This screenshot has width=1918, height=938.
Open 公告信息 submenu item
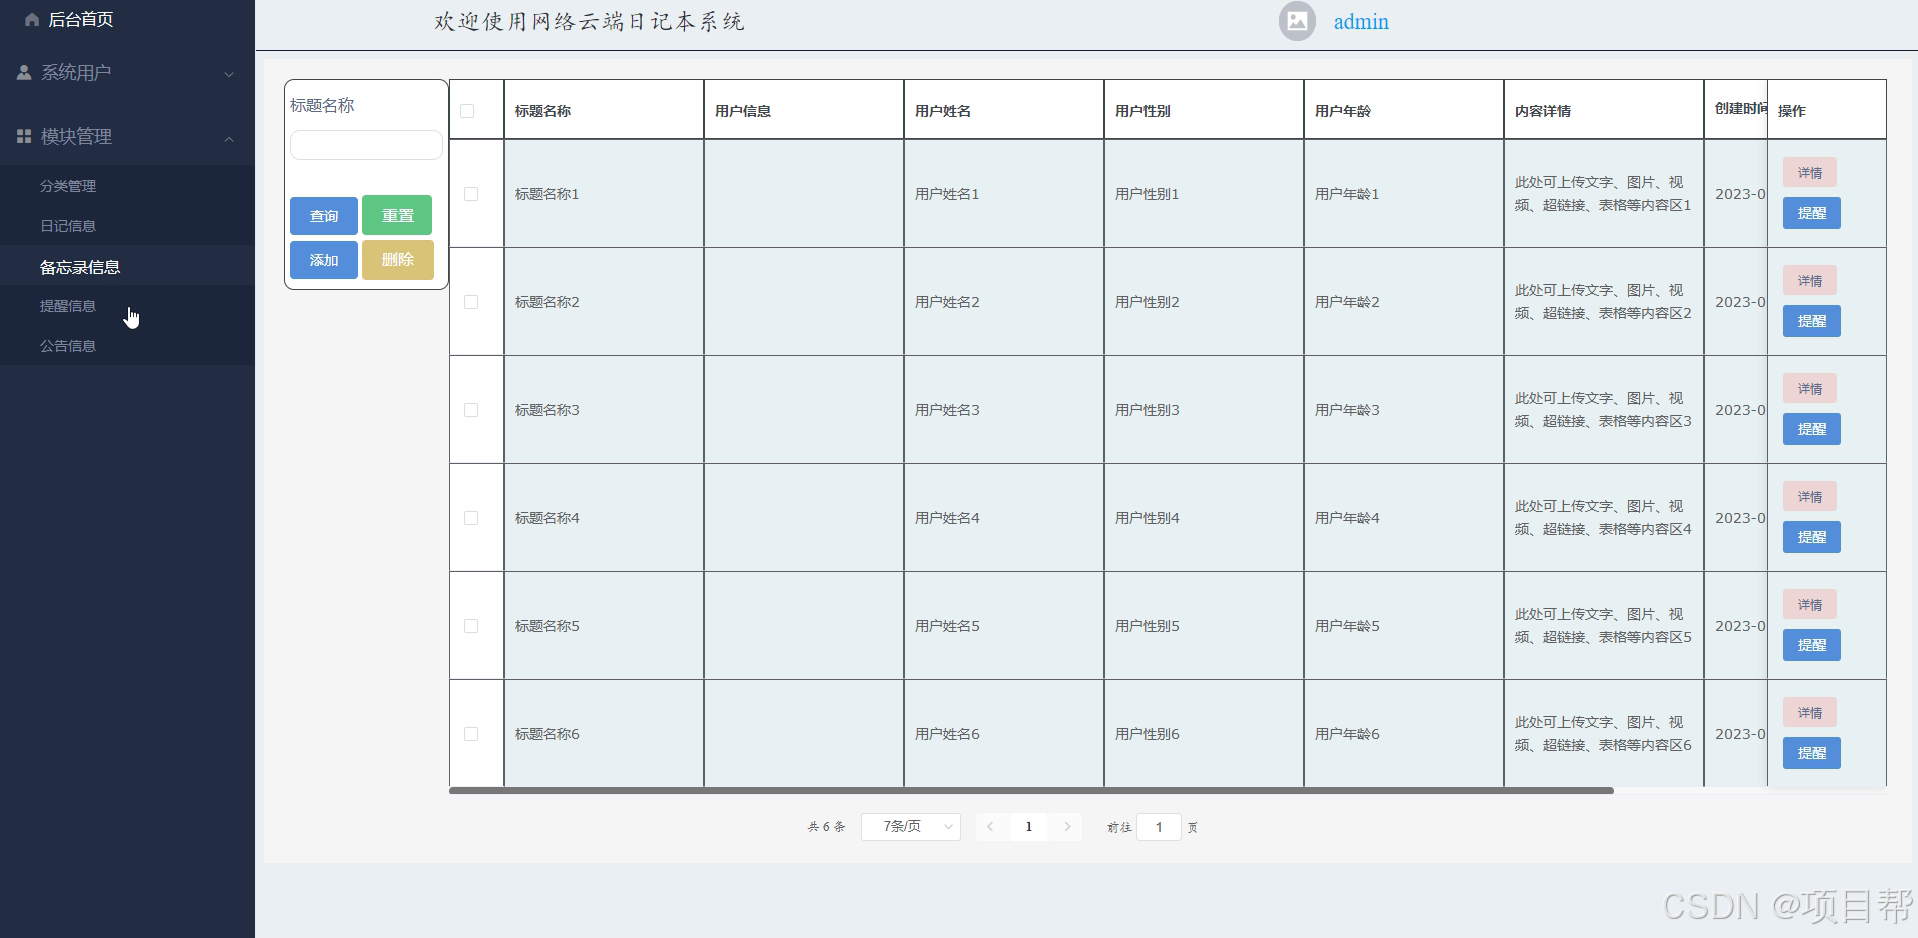[x=68, y=346]
